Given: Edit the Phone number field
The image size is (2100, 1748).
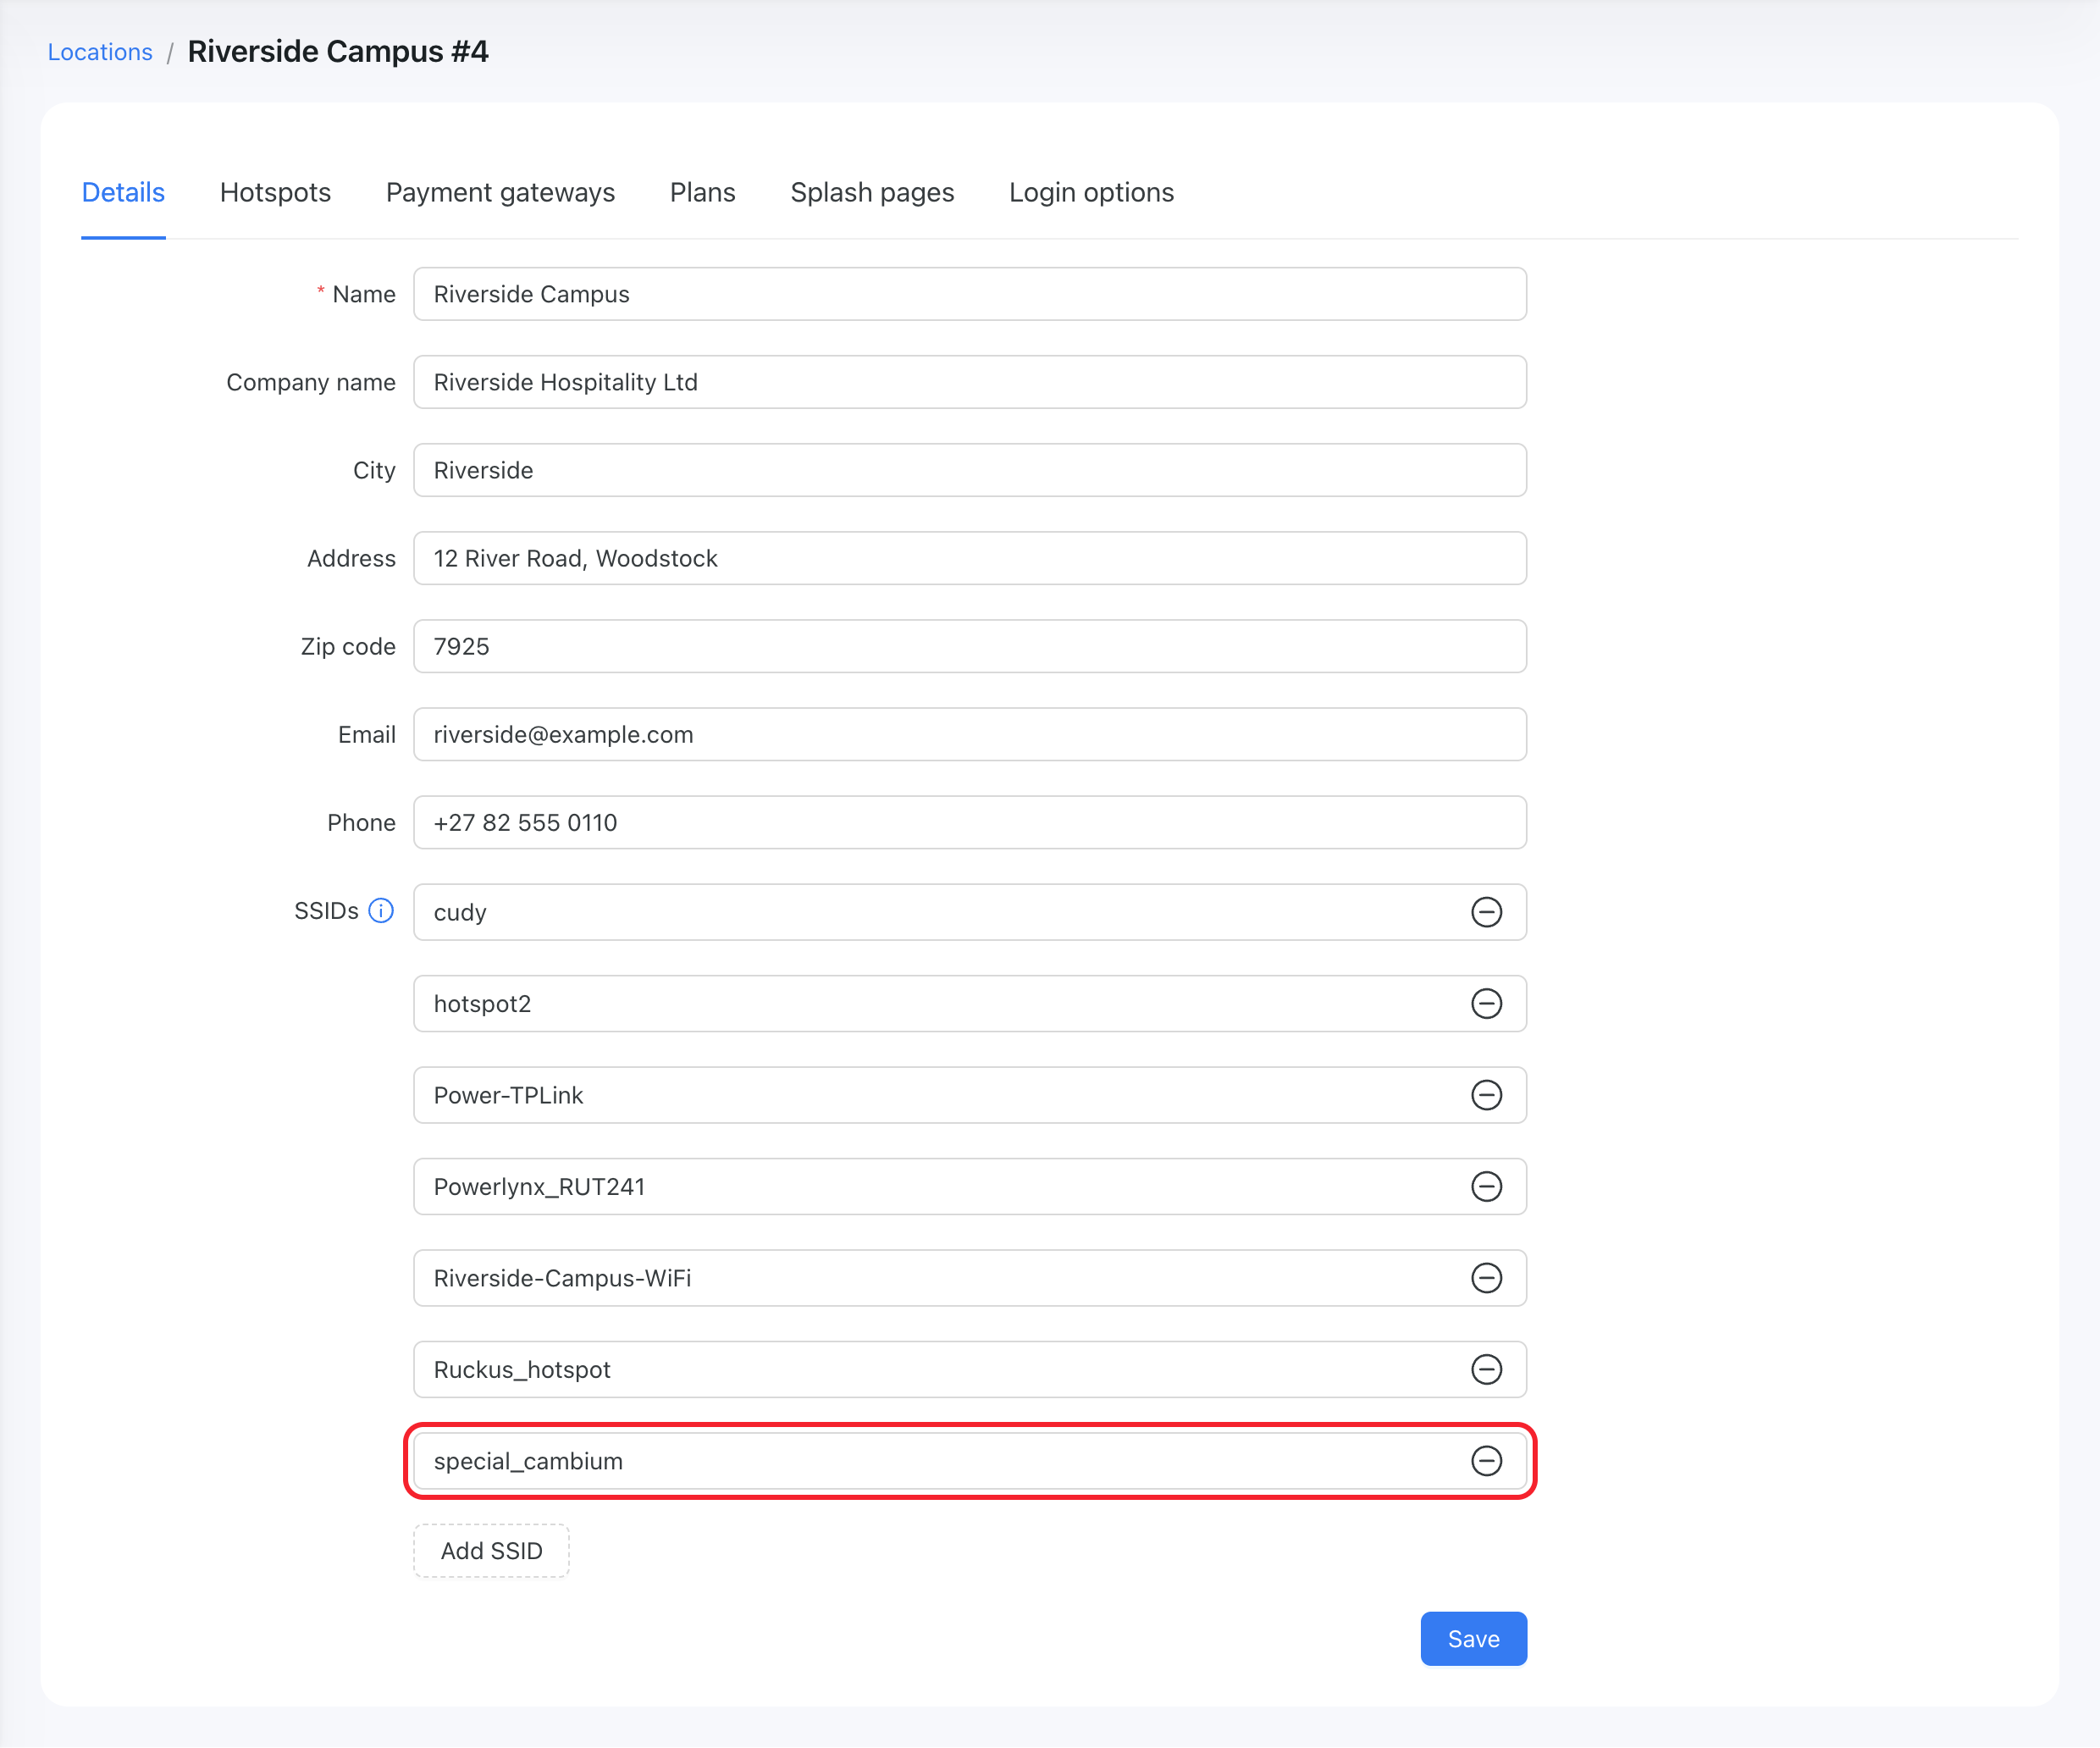Looking at the screenshot, I should pos(969,822).
